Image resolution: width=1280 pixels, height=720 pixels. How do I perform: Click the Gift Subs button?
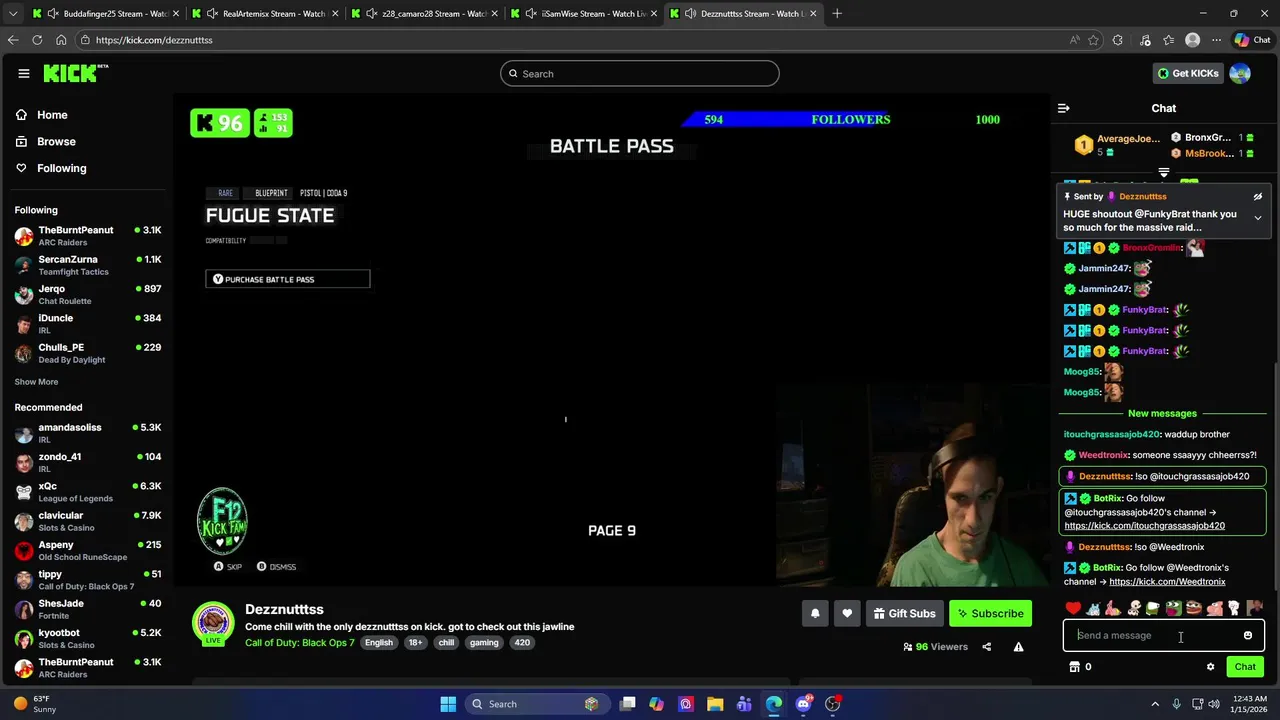pyautogui.click(x=904, y=613)
